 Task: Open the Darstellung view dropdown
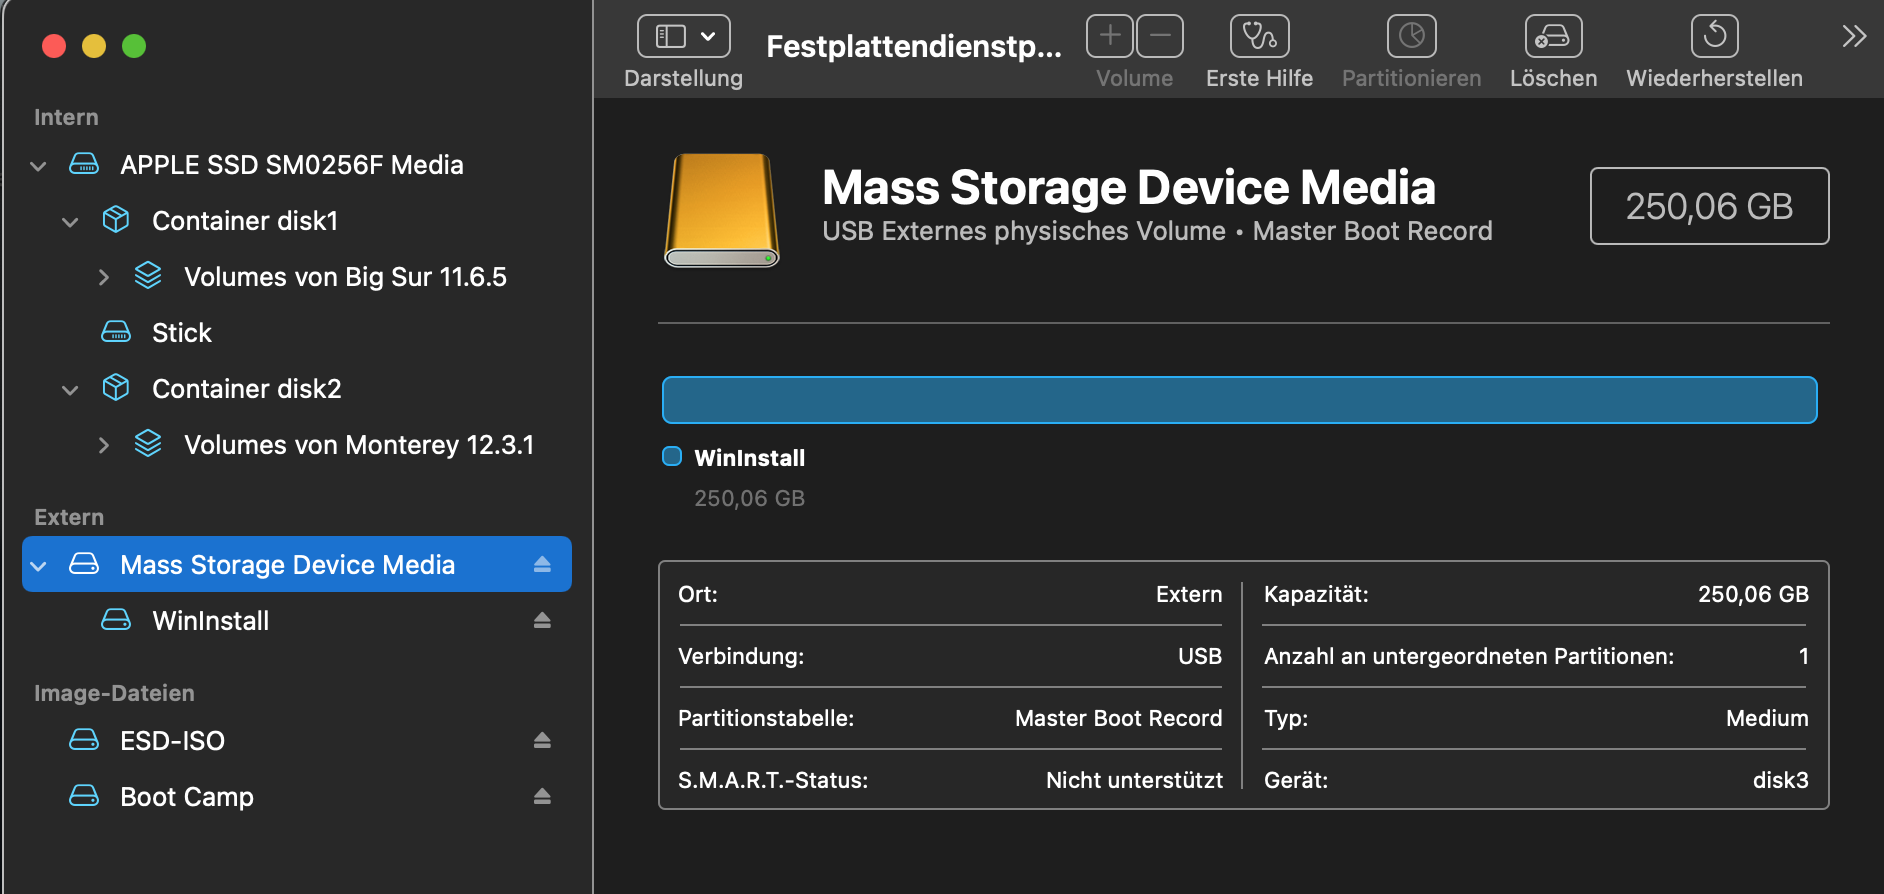click(x=684, y=37)
